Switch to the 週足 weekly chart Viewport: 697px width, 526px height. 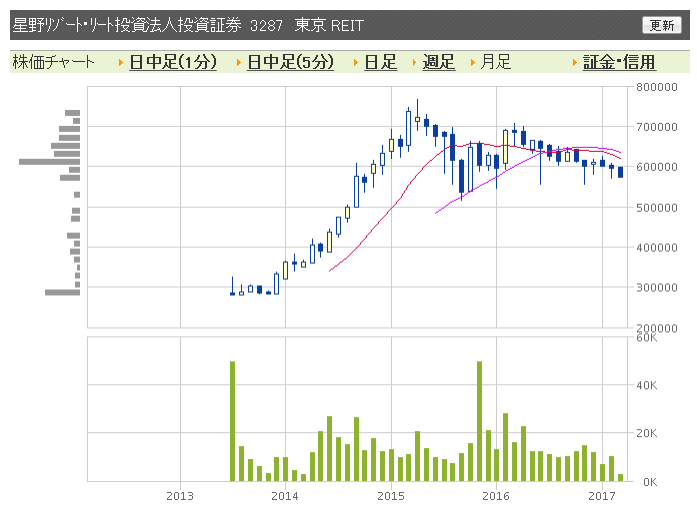(x=439, y=62)
